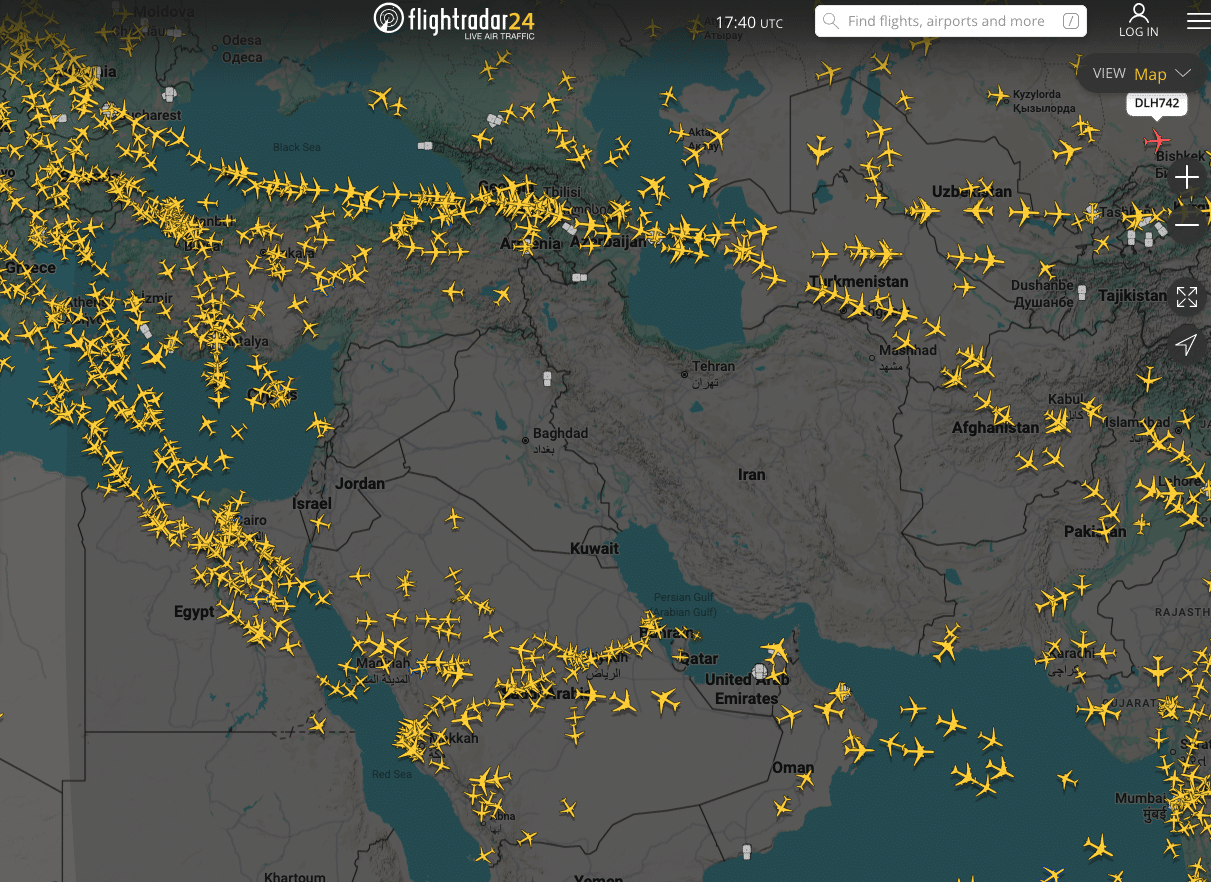Click the 17:40 UTC clock
Screen dimensions: 1211x882
click(749, 22)
